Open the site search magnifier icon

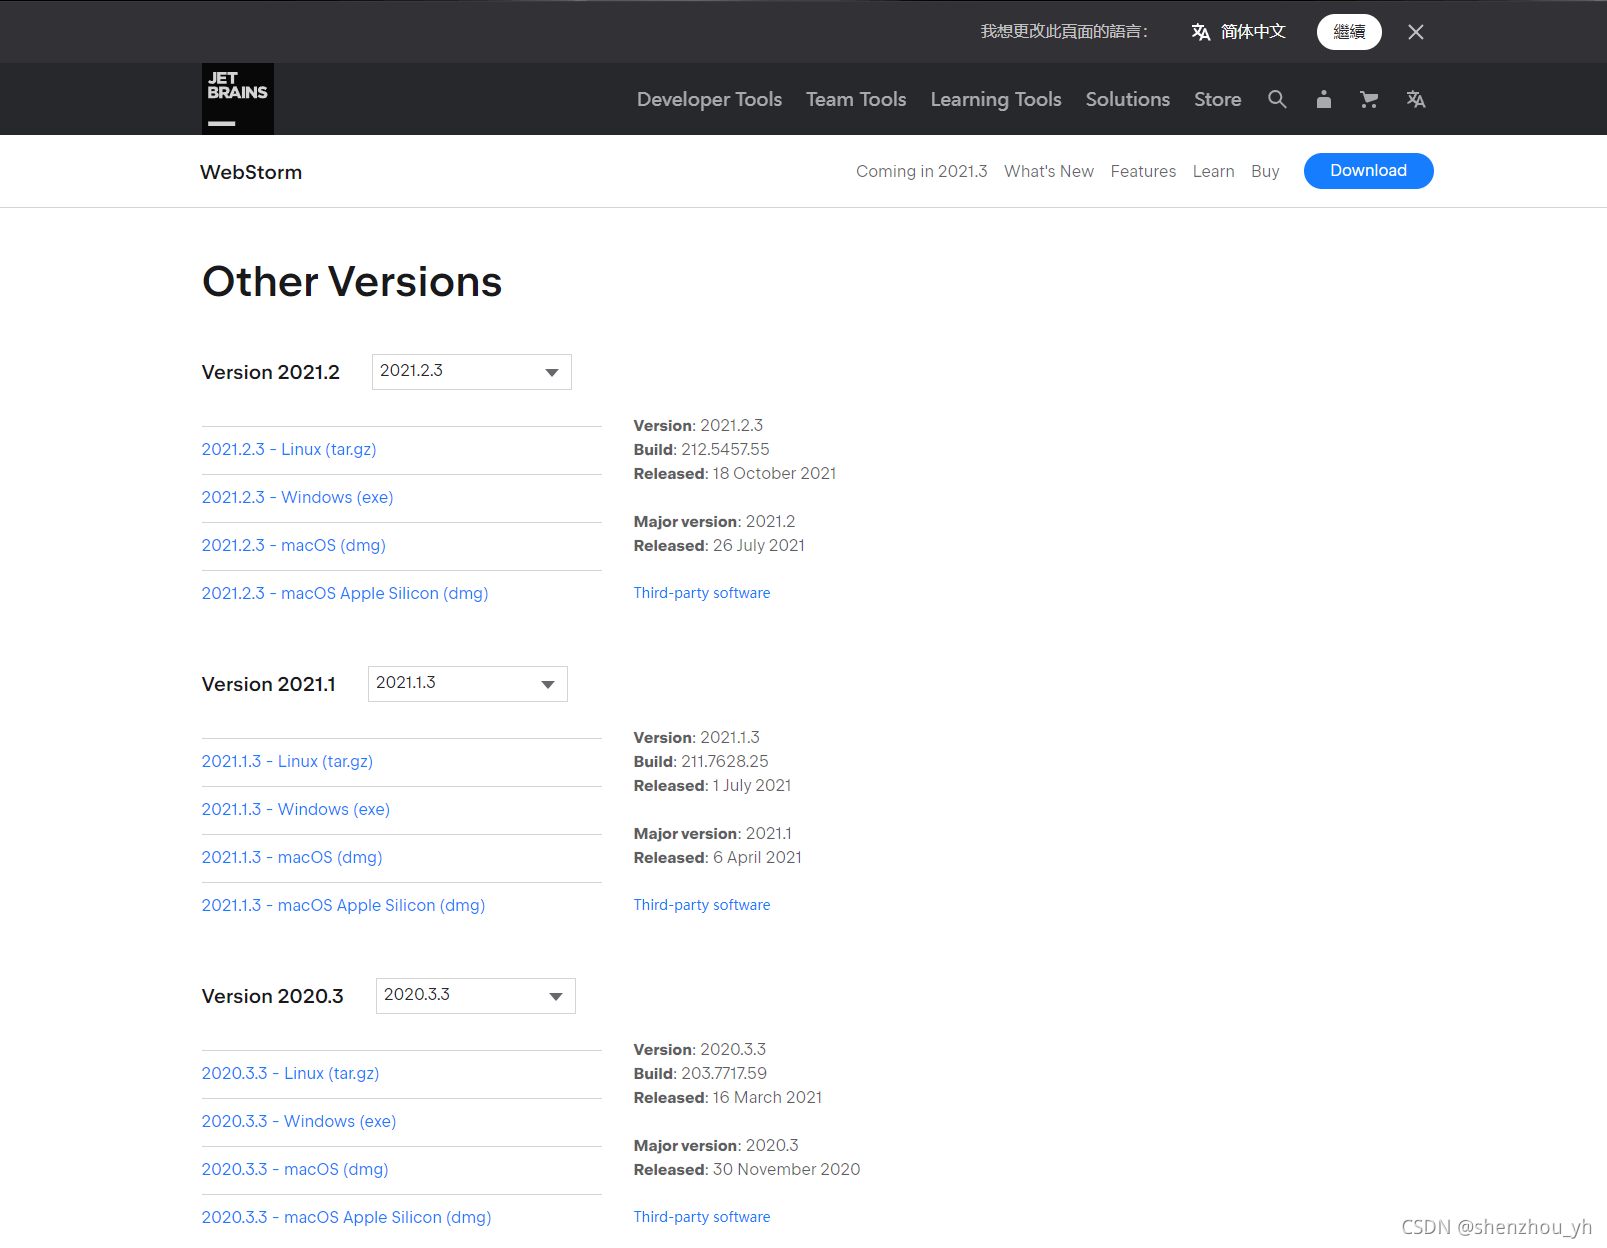(x=1277, y=99)
